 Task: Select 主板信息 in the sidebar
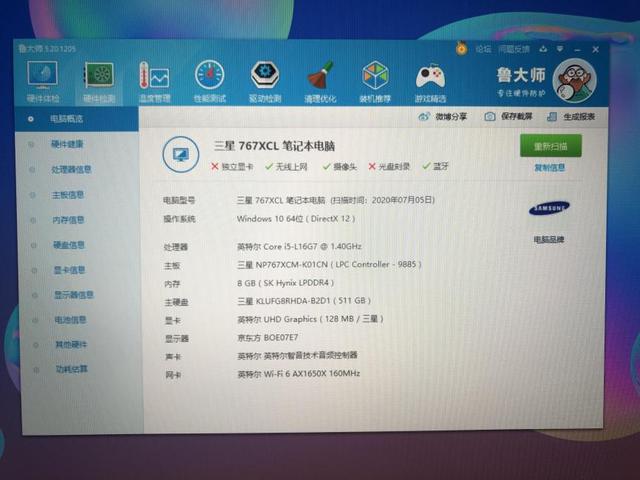[x=68, y=195]
